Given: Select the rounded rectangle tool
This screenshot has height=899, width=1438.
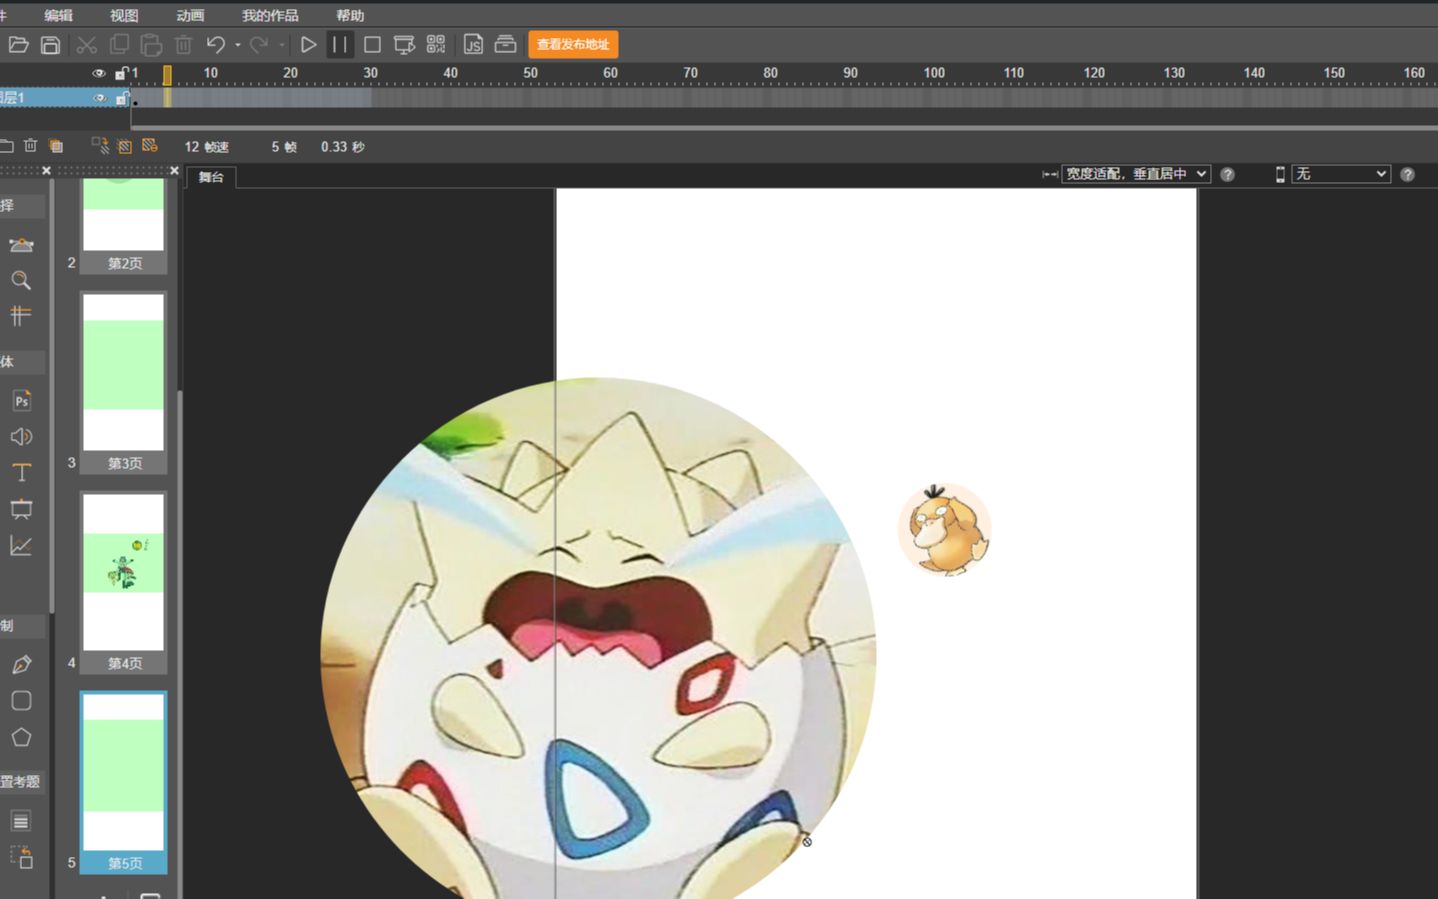Looking at the screenshot, I should pyautogui.click(x=21, y=701).
